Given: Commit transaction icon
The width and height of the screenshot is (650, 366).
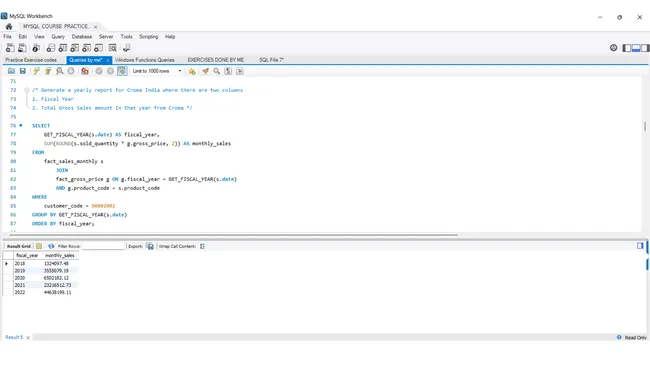Looking at the screenshot, I should click(x=99, y=71).
